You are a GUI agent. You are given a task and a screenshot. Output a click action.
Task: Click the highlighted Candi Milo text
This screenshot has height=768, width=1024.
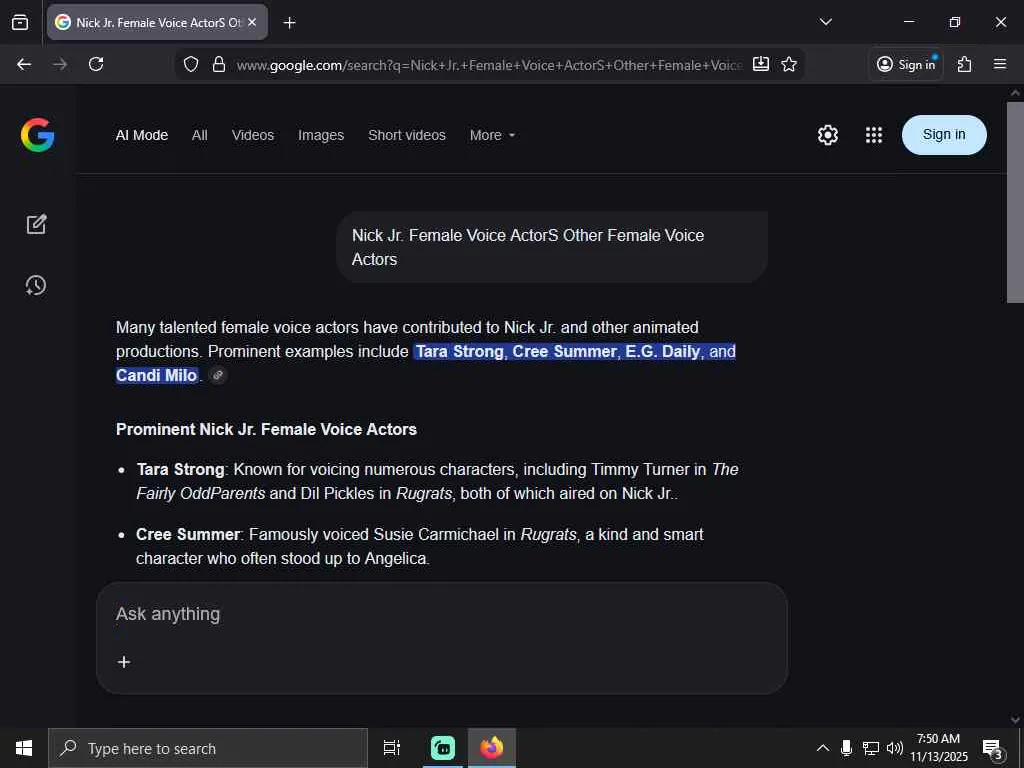(157, 376)
